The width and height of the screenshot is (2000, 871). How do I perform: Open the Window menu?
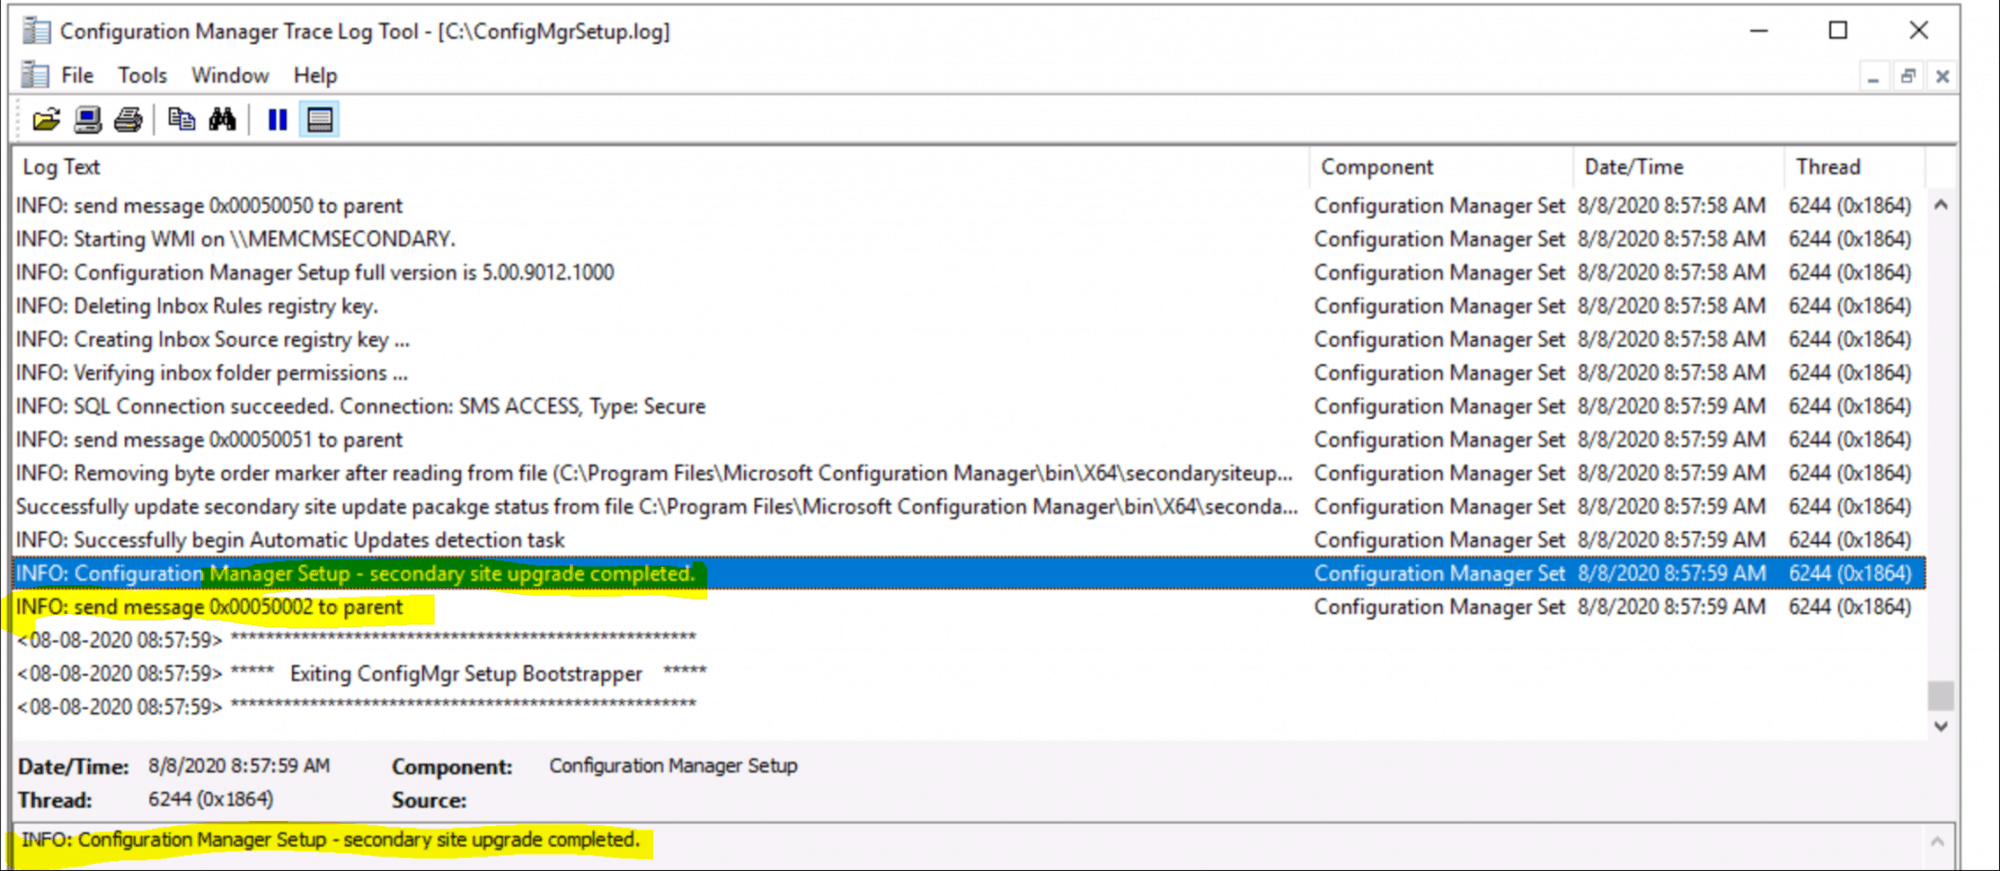click(230, 75)
